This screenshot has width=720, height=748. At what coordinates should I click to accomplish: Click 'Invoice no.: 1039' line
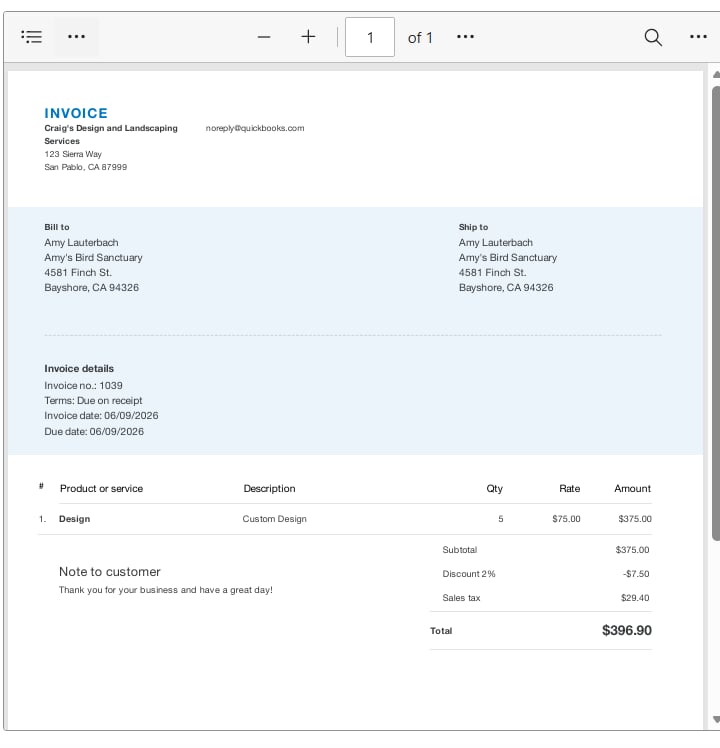pos(83,385)
